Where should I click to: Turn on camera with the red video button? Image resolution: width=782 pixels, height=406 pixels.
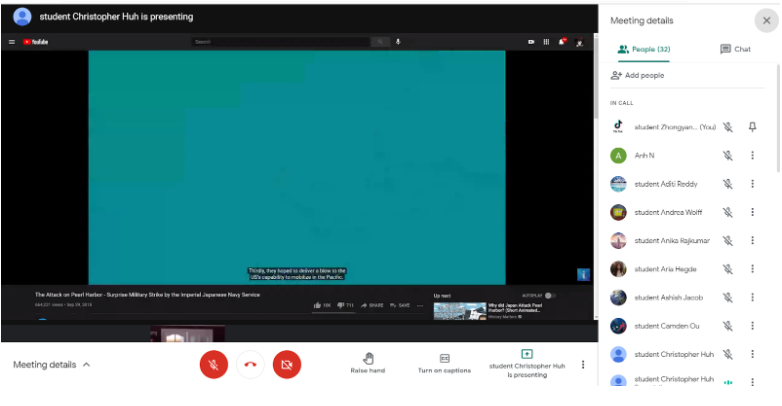pyautogui.click(x=287, y=365)
